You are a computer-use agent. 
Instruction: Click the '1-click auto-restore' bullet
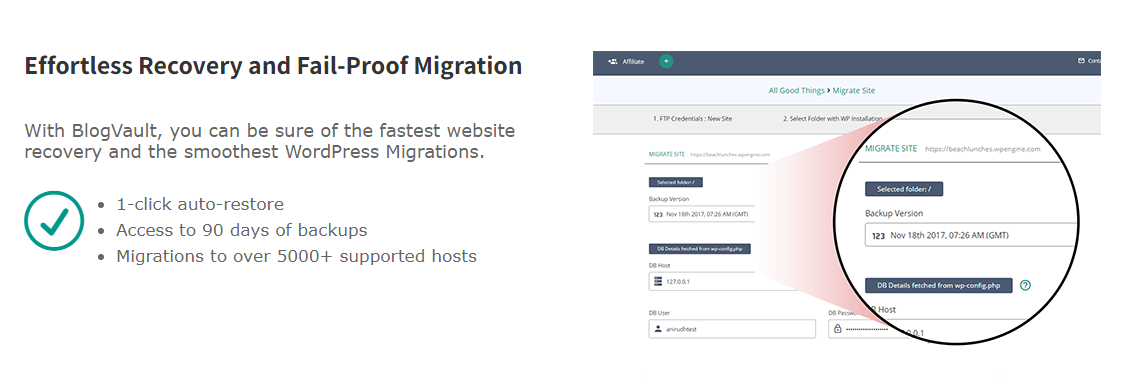pos(200,204)
